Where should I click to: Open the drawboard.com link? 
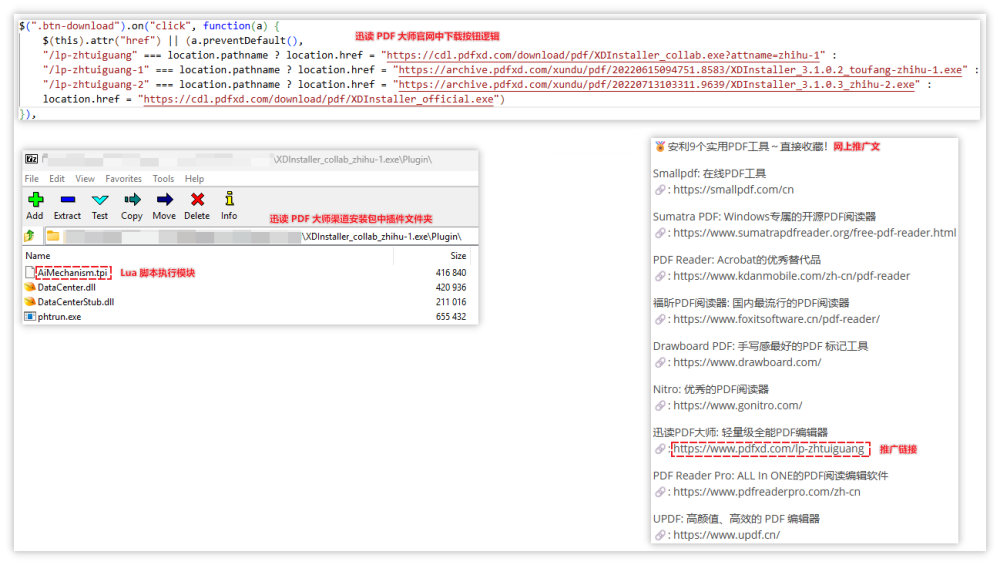tap(747, 363)
